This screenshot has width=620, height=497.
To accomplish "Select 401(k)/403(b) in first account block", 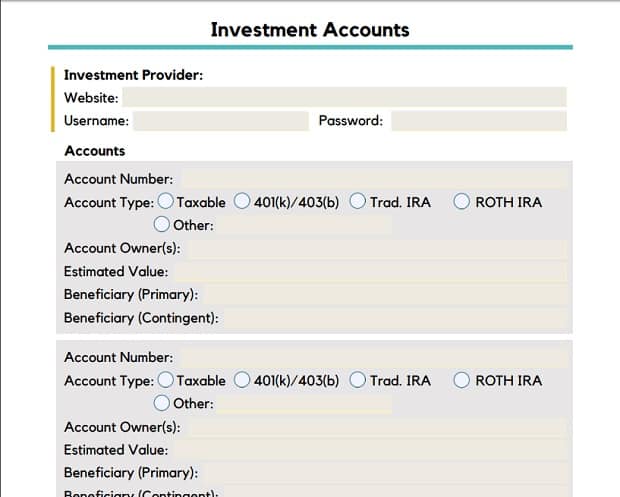I will point(242,201).
